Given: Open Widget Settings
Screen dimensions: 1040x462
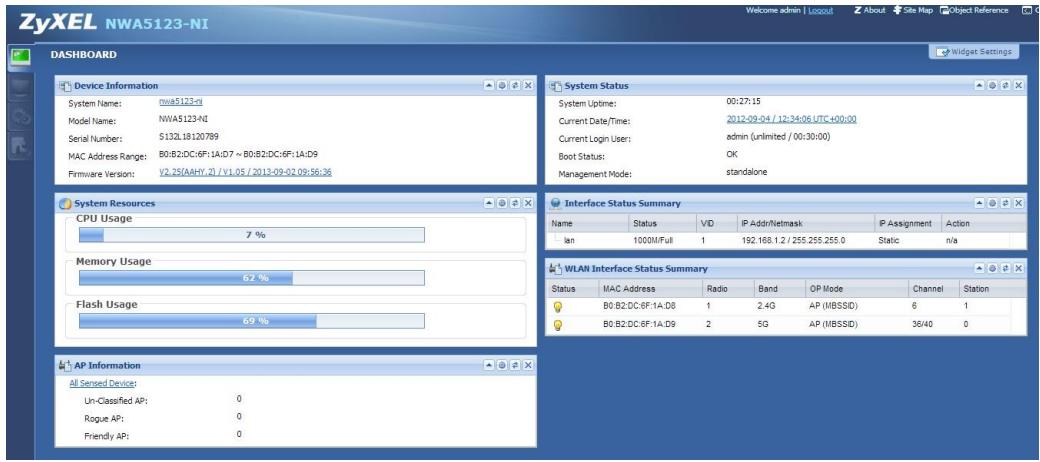Looking at the screenshot, I should pyautogui.click(x=974, y=52).
